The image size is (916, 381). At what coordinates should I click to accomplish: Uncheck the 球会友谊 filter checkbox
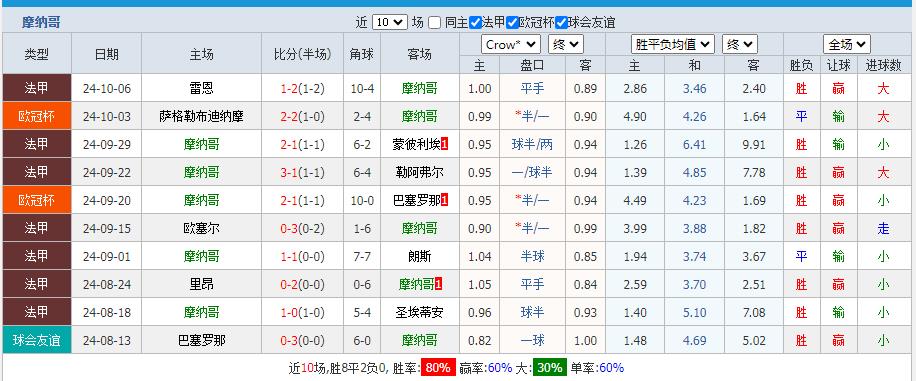(561, 23)
